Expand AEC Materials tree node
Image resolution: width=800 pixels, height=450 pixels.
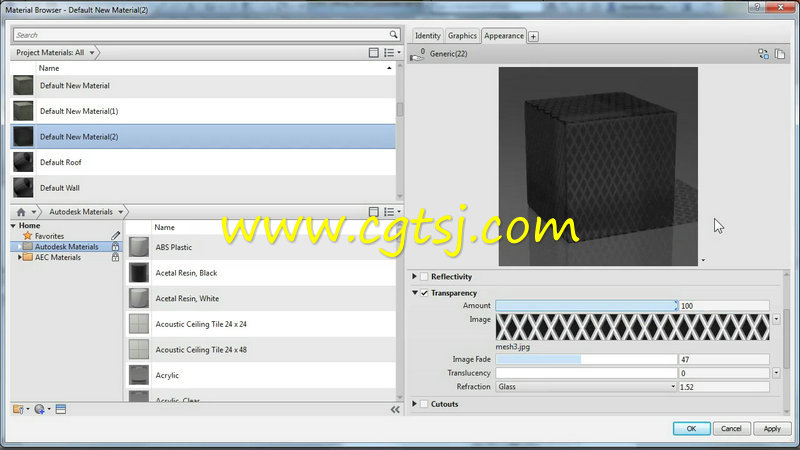19,257
